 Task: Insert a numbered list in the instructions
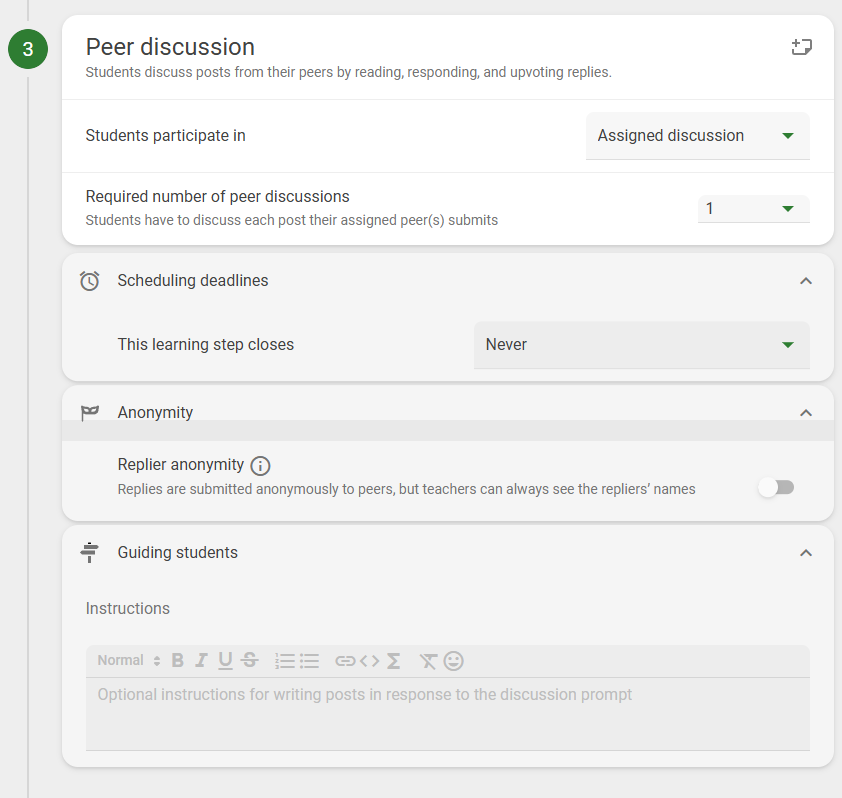tap(285, 660)
